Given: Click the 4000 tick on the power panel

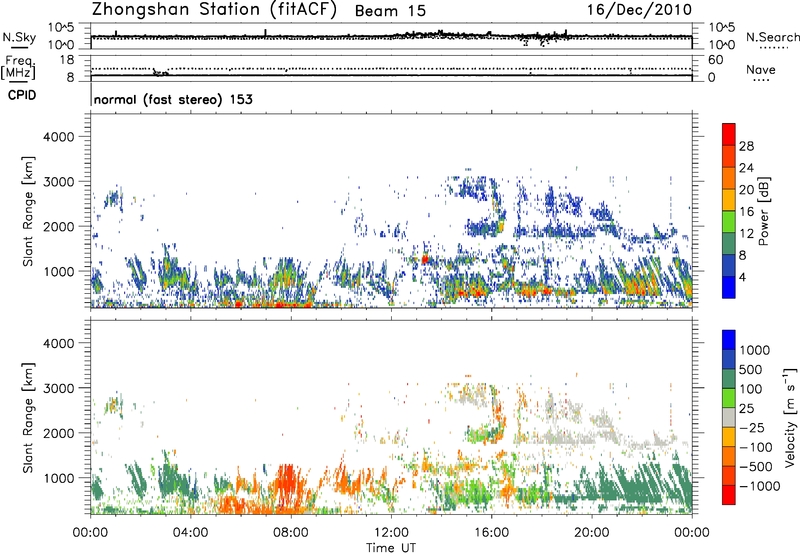Looking at the screenshot, I should point(58,137).
